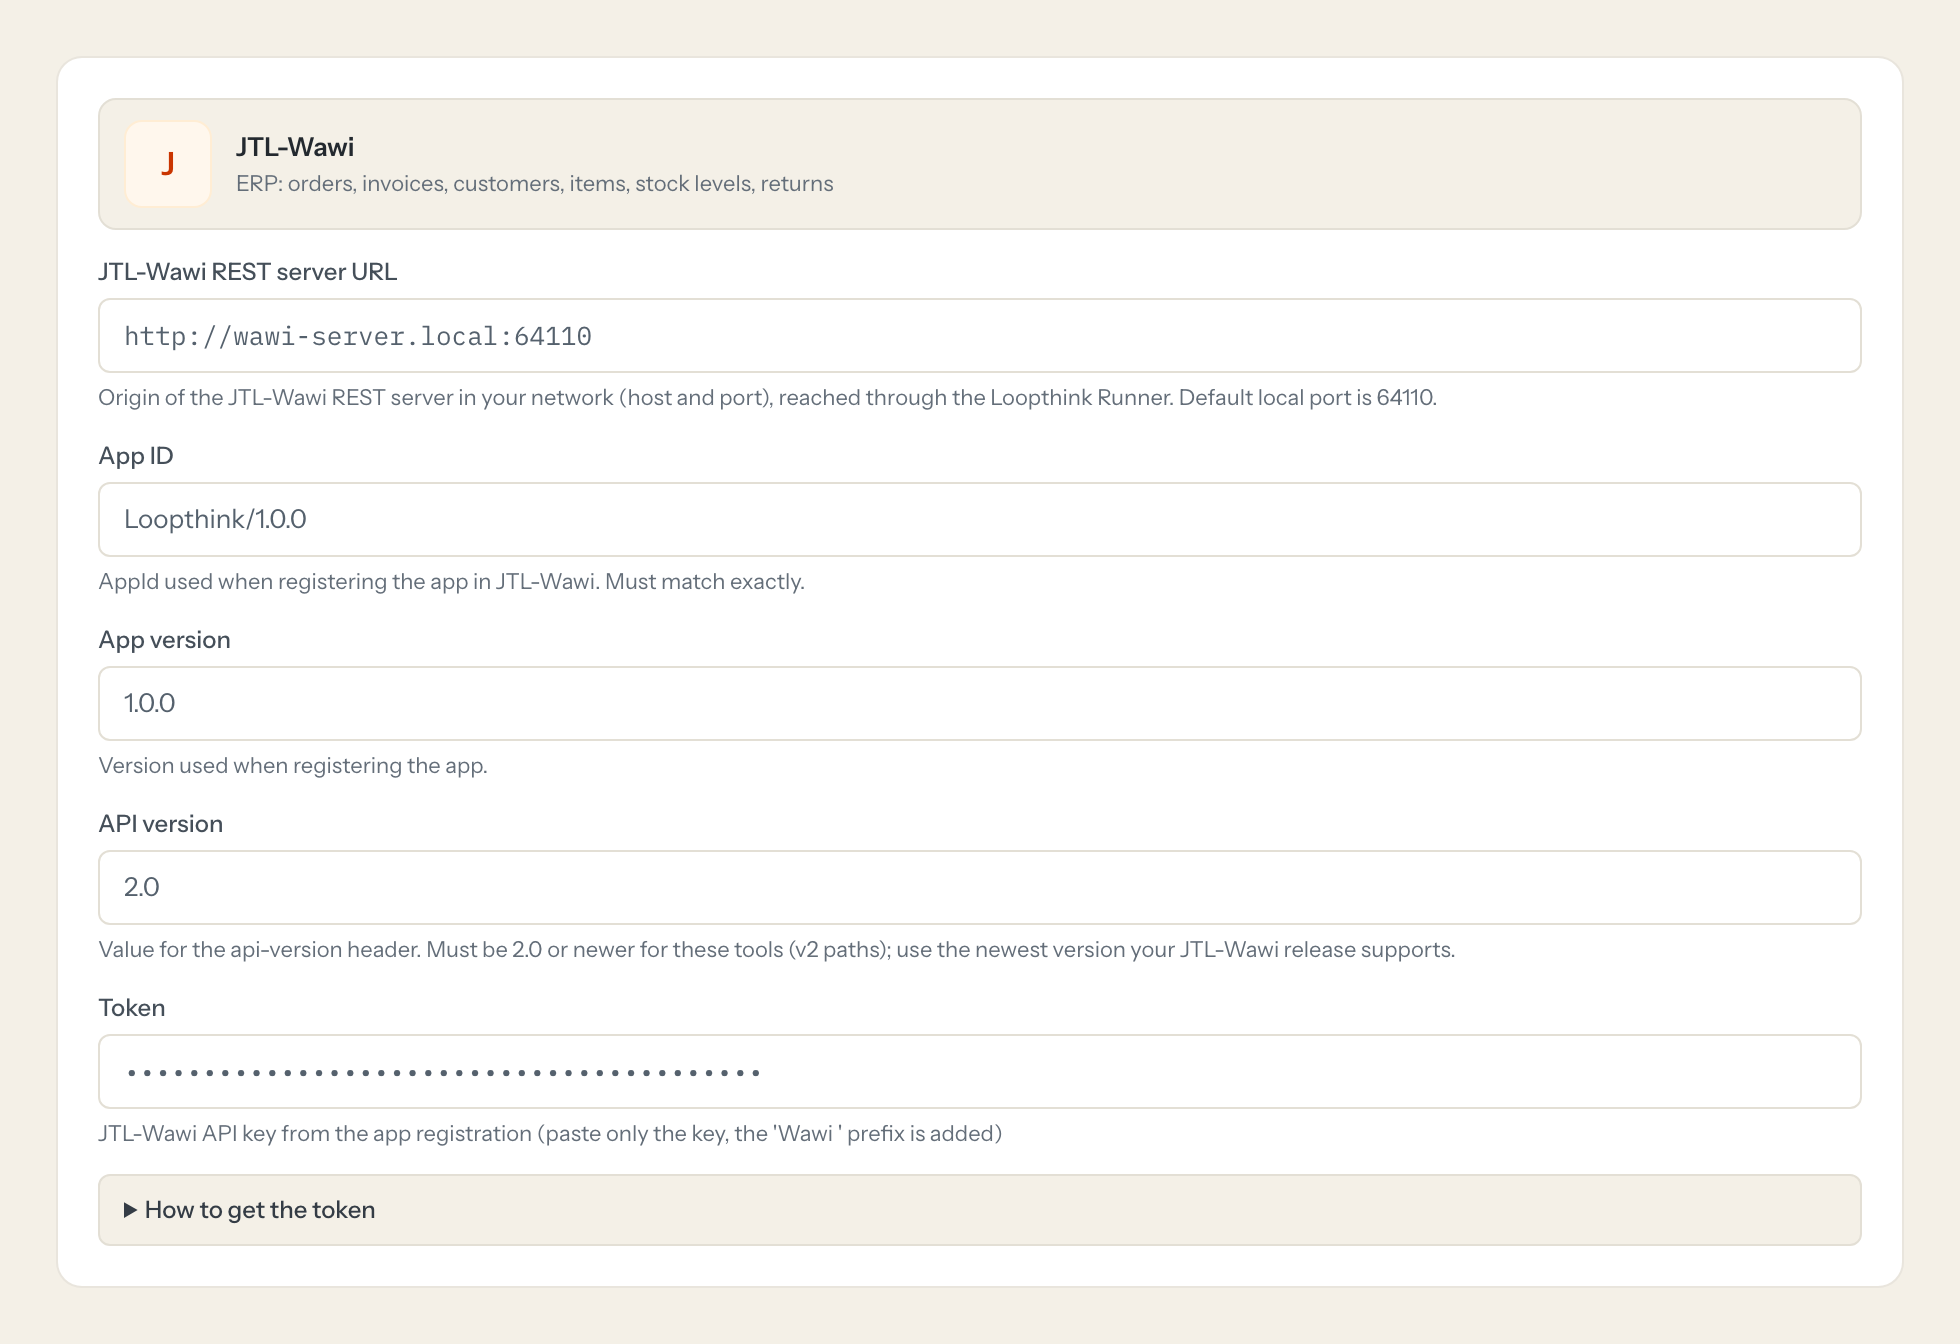This screenshot has height=1344, width=1960.
Task: Click the ERP description subtitle
Action: click(535, 184)
